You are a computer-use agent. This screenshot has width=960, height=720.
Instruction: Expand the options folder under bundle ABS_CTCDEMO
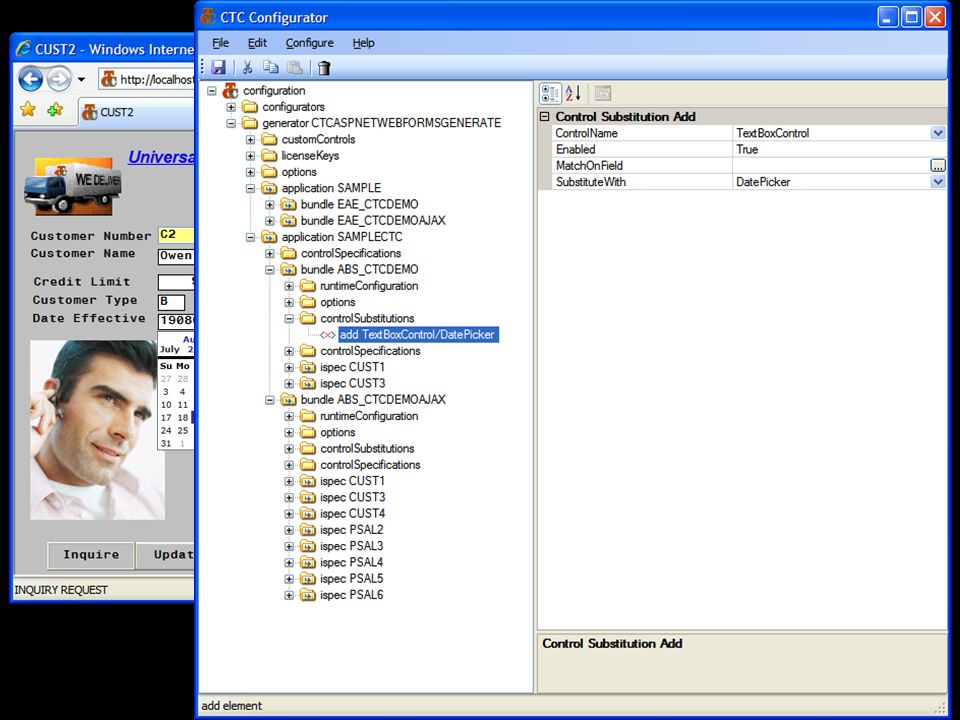coord(289,302)
